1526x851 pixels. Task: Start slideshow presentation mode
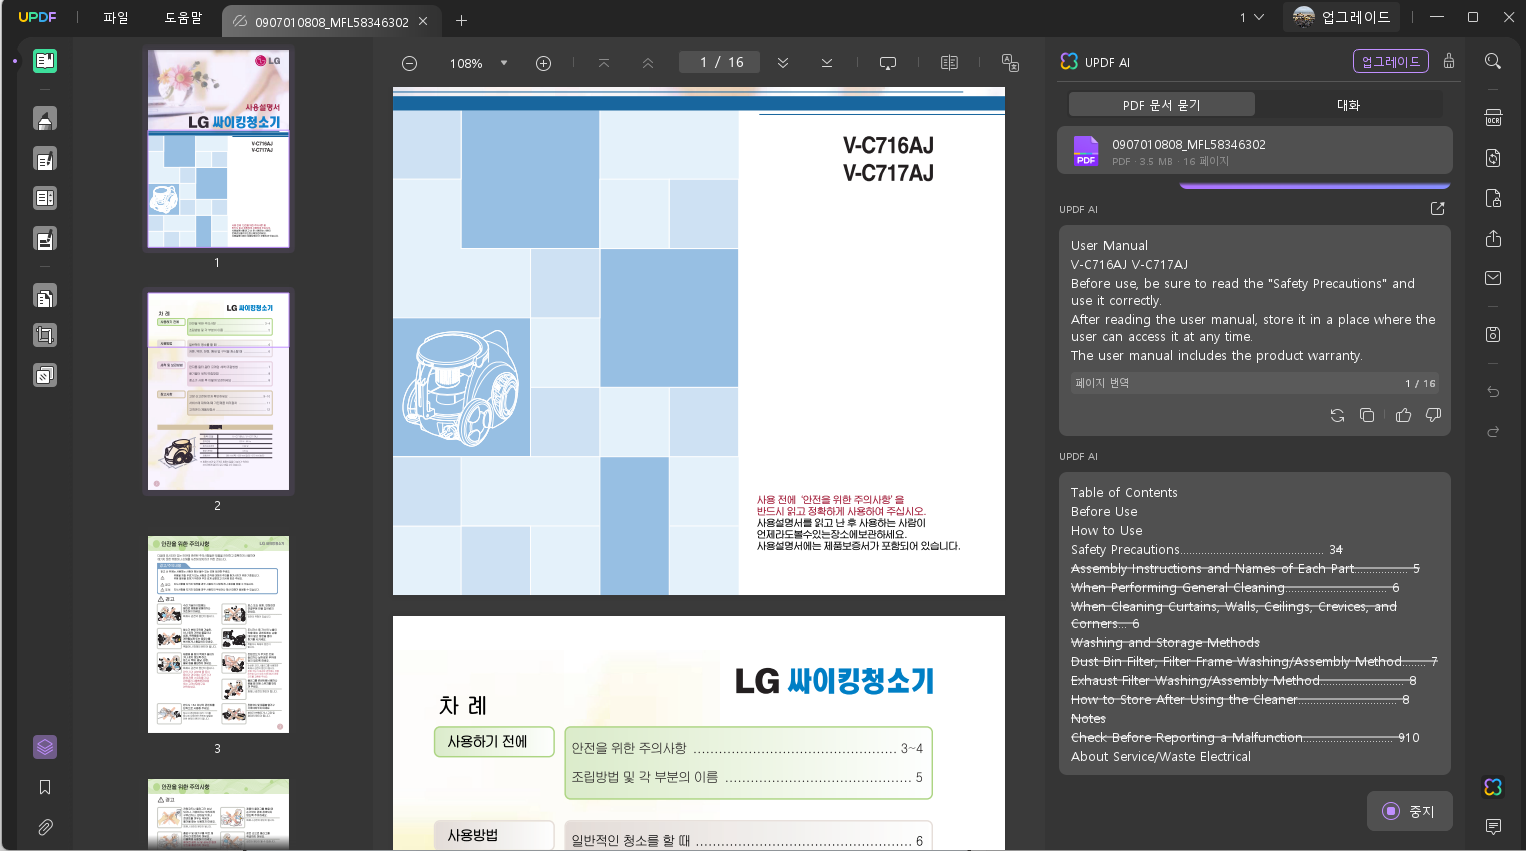[888, 63]
